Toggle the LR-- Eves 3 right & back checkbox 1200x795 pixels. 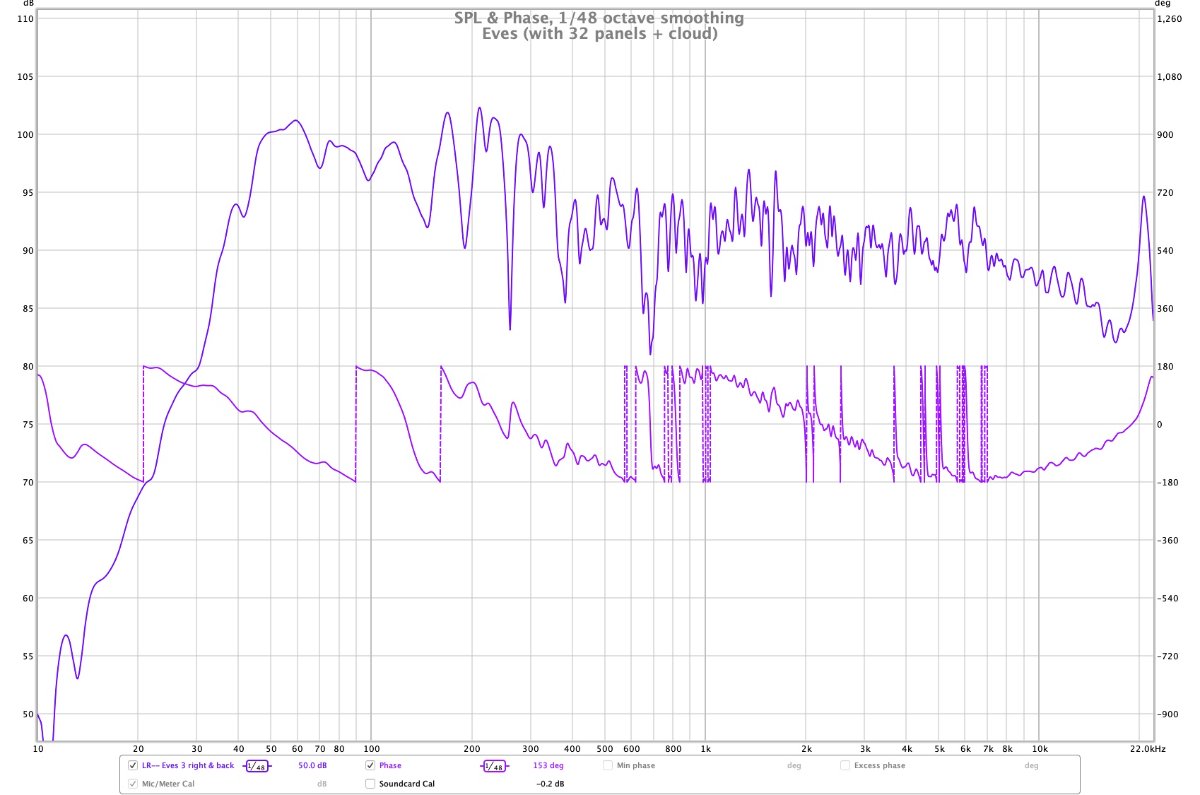tap(133, 766)
